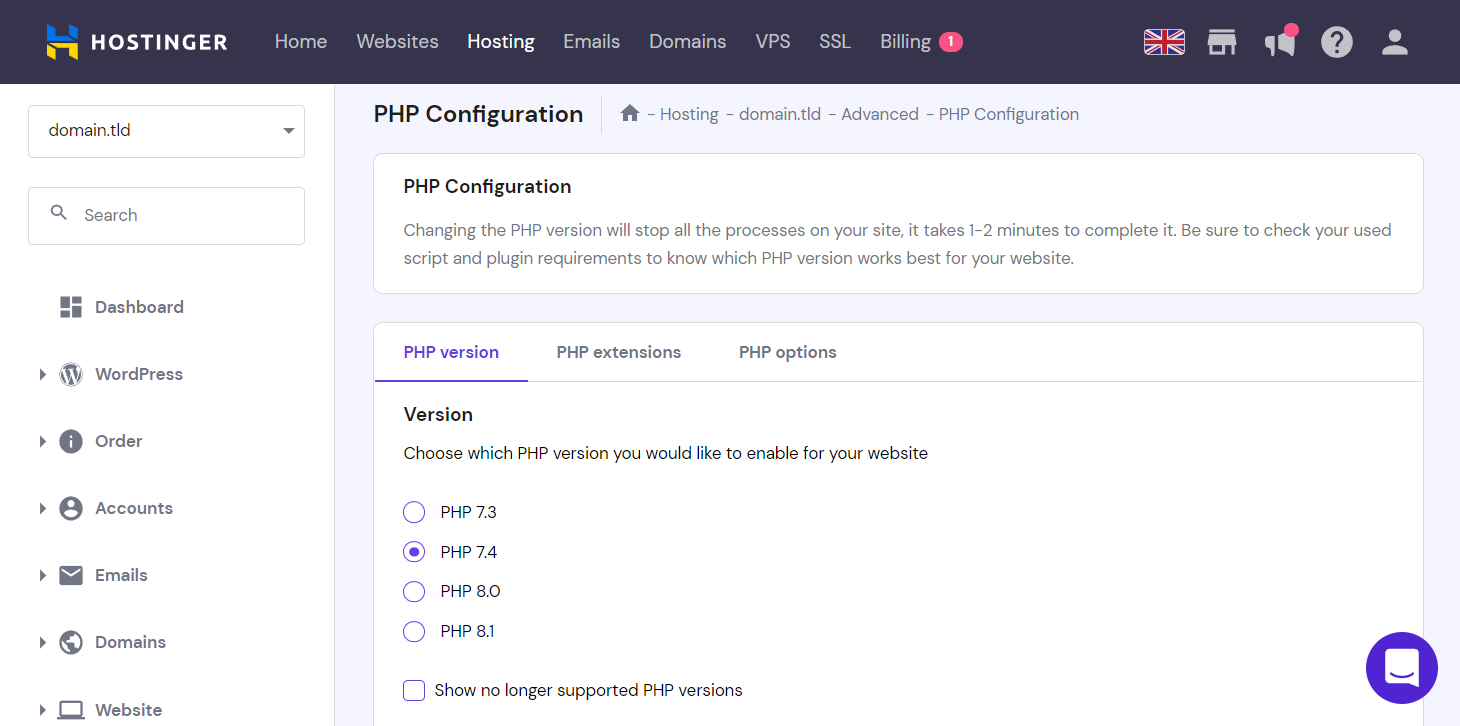Open the UK flag language selector
The width and height of the screenshot is (1460, 726).
pos(1164,42)
